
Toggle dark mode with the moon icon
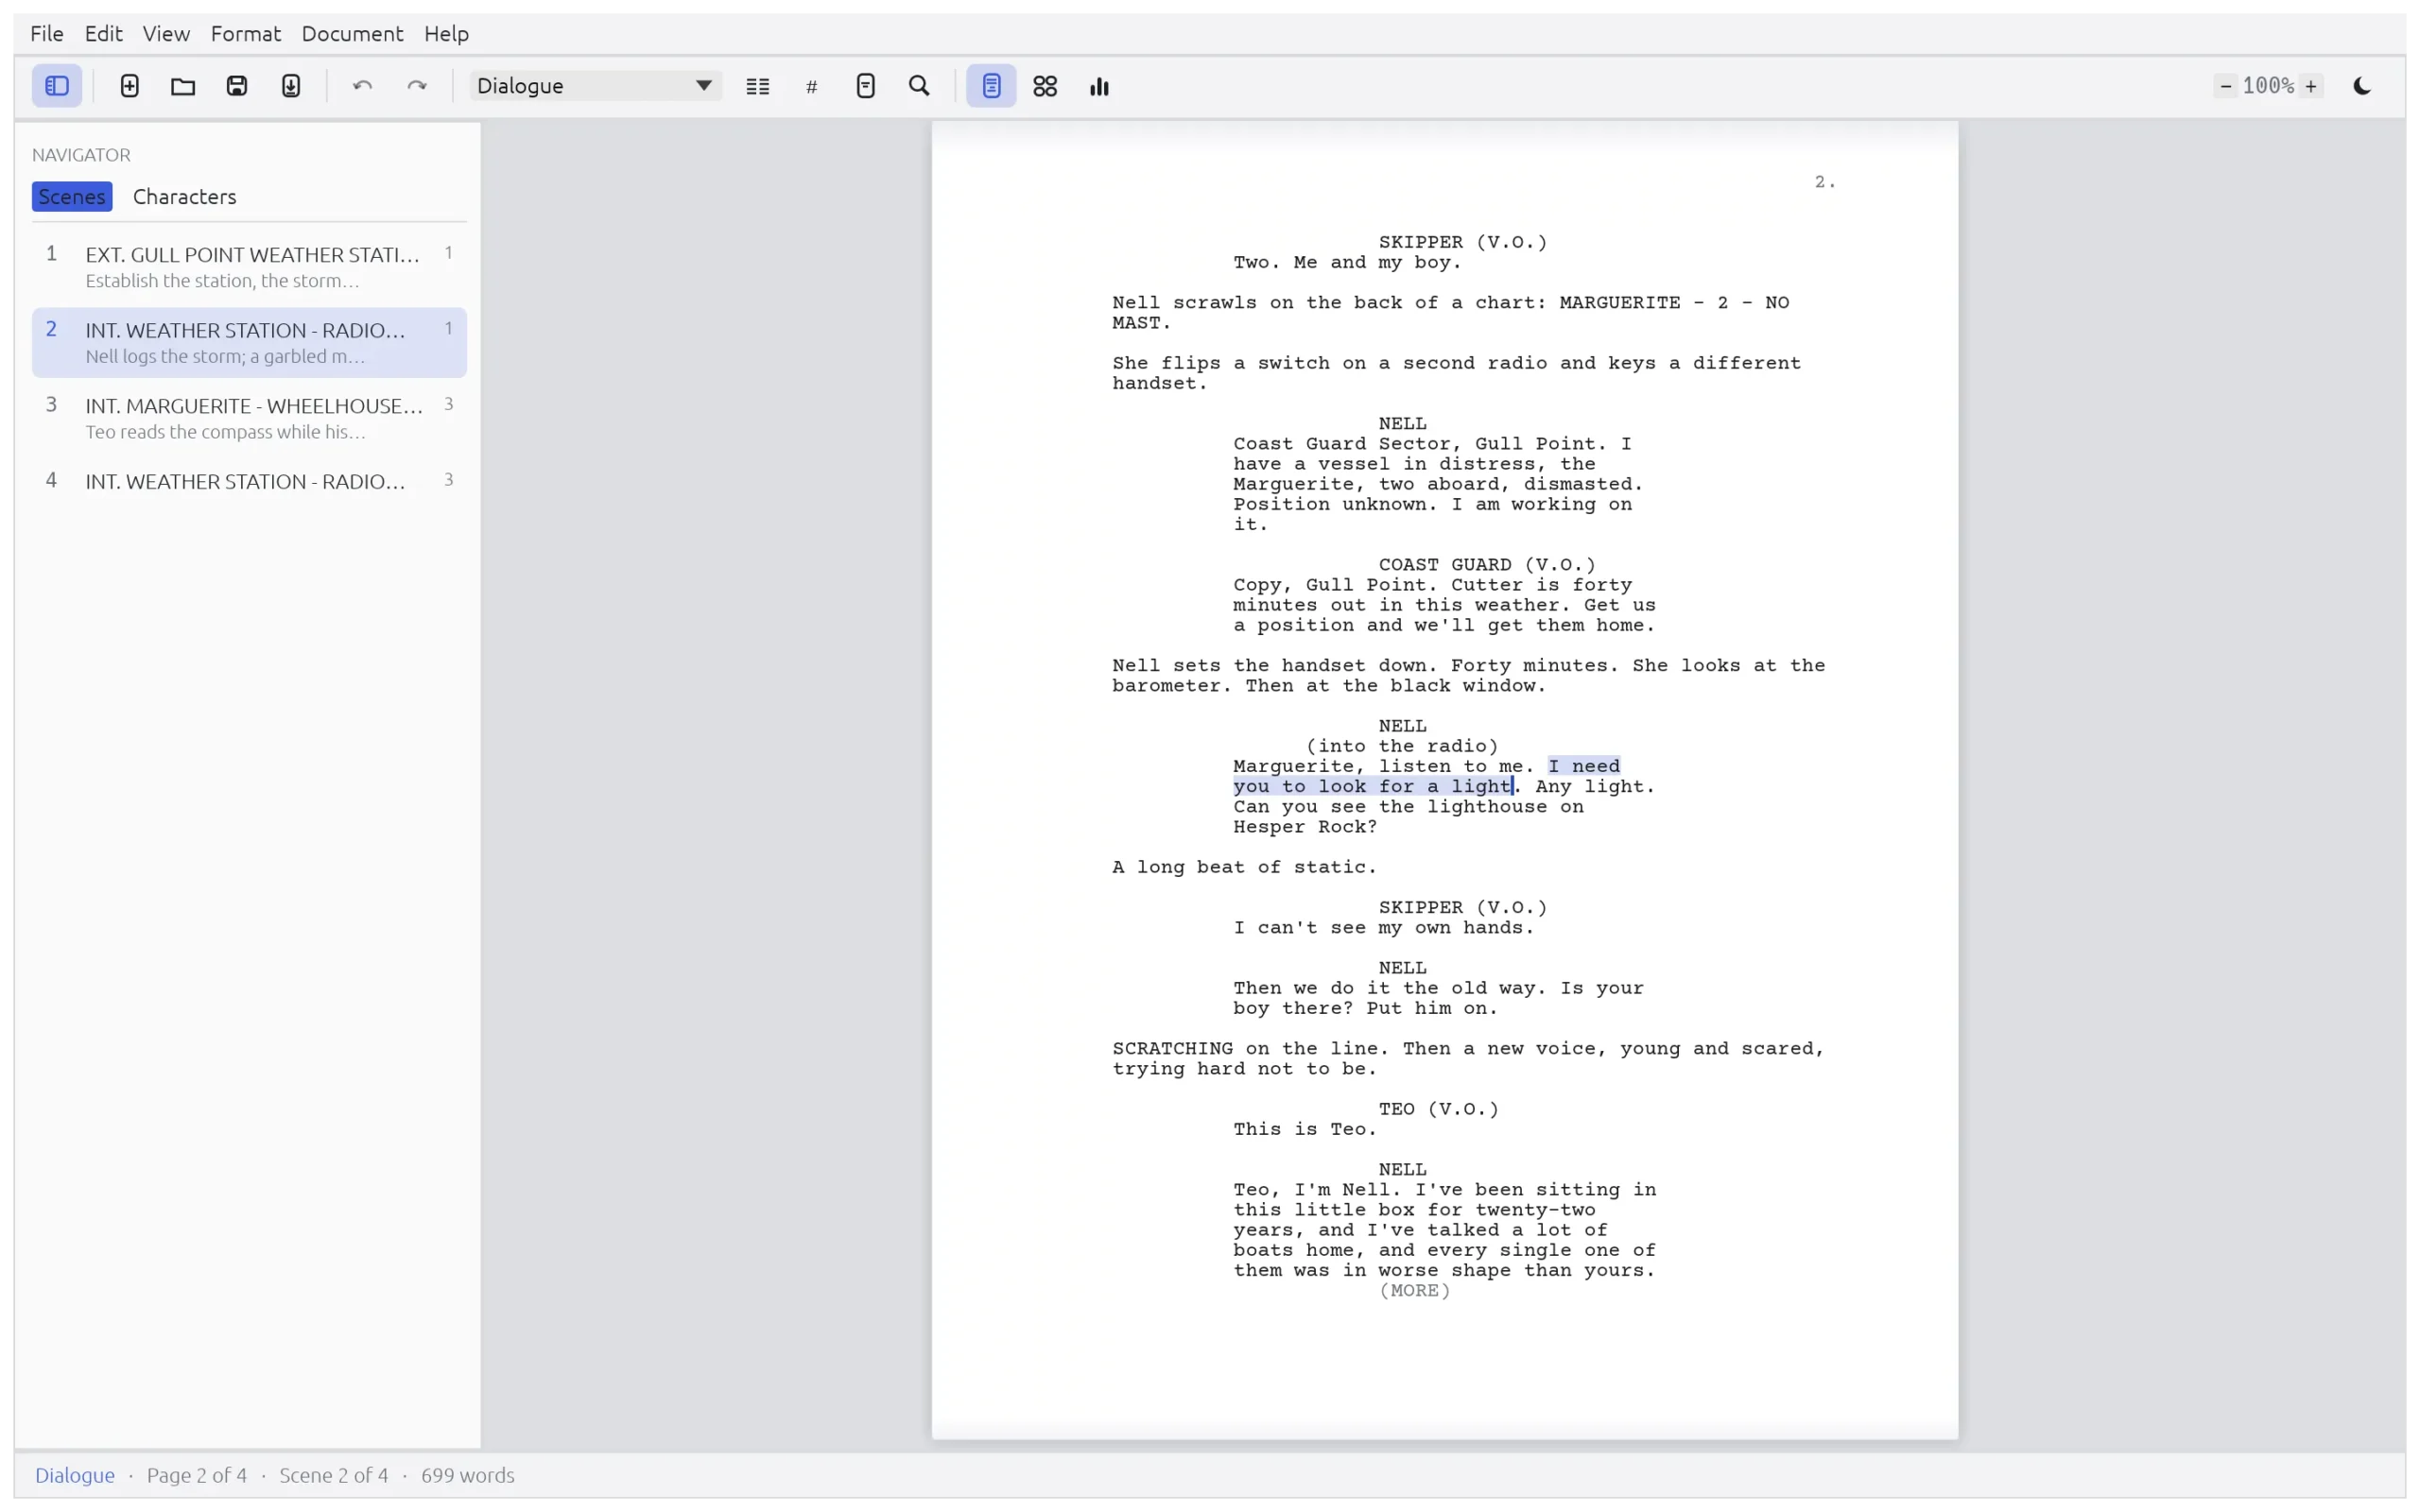(2362, 86)
